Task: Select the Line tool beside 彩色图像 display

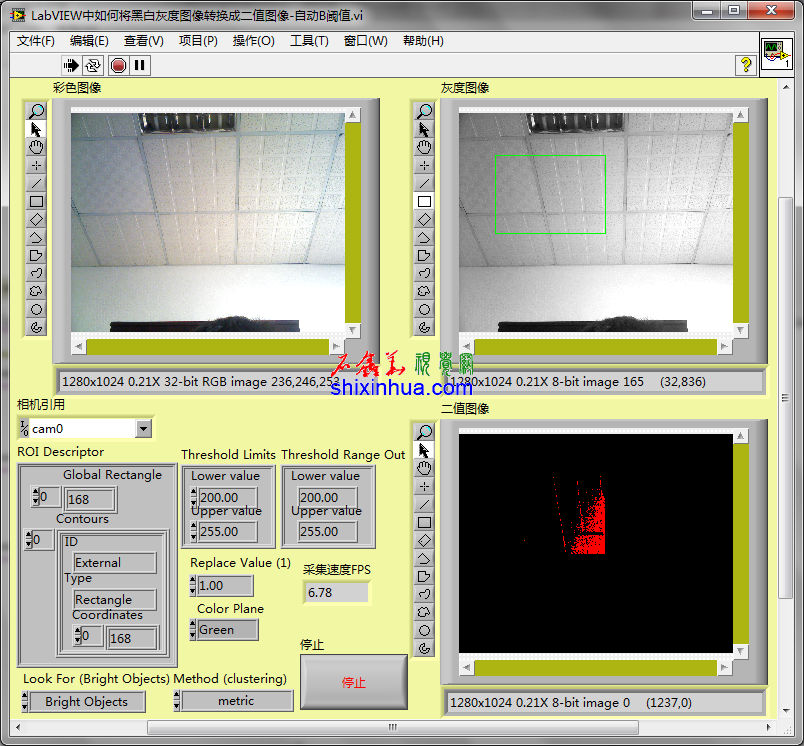Action: pos(36,183)
